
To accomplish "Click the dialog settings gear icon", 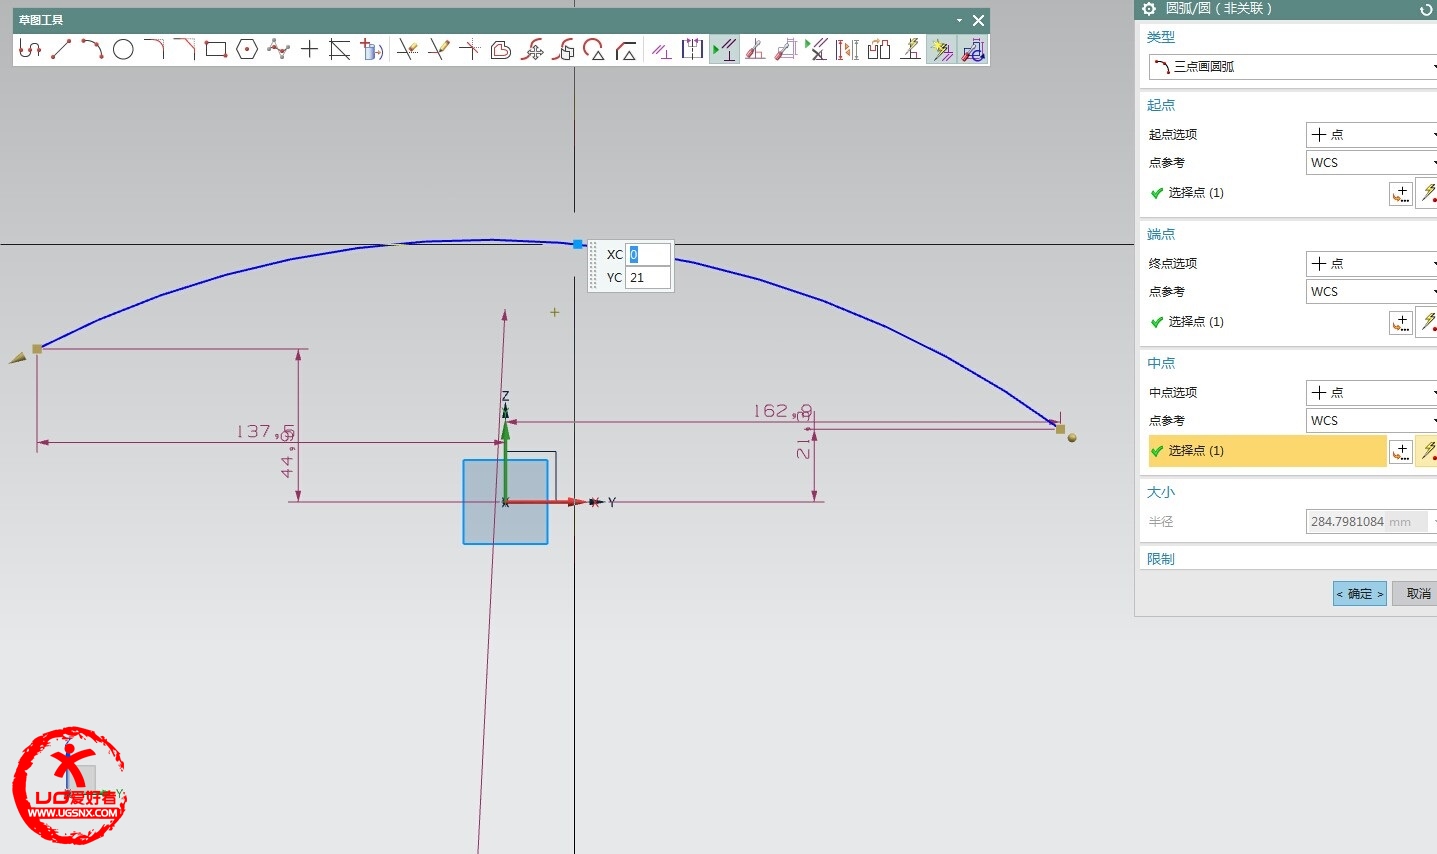I will [1149, 8].
